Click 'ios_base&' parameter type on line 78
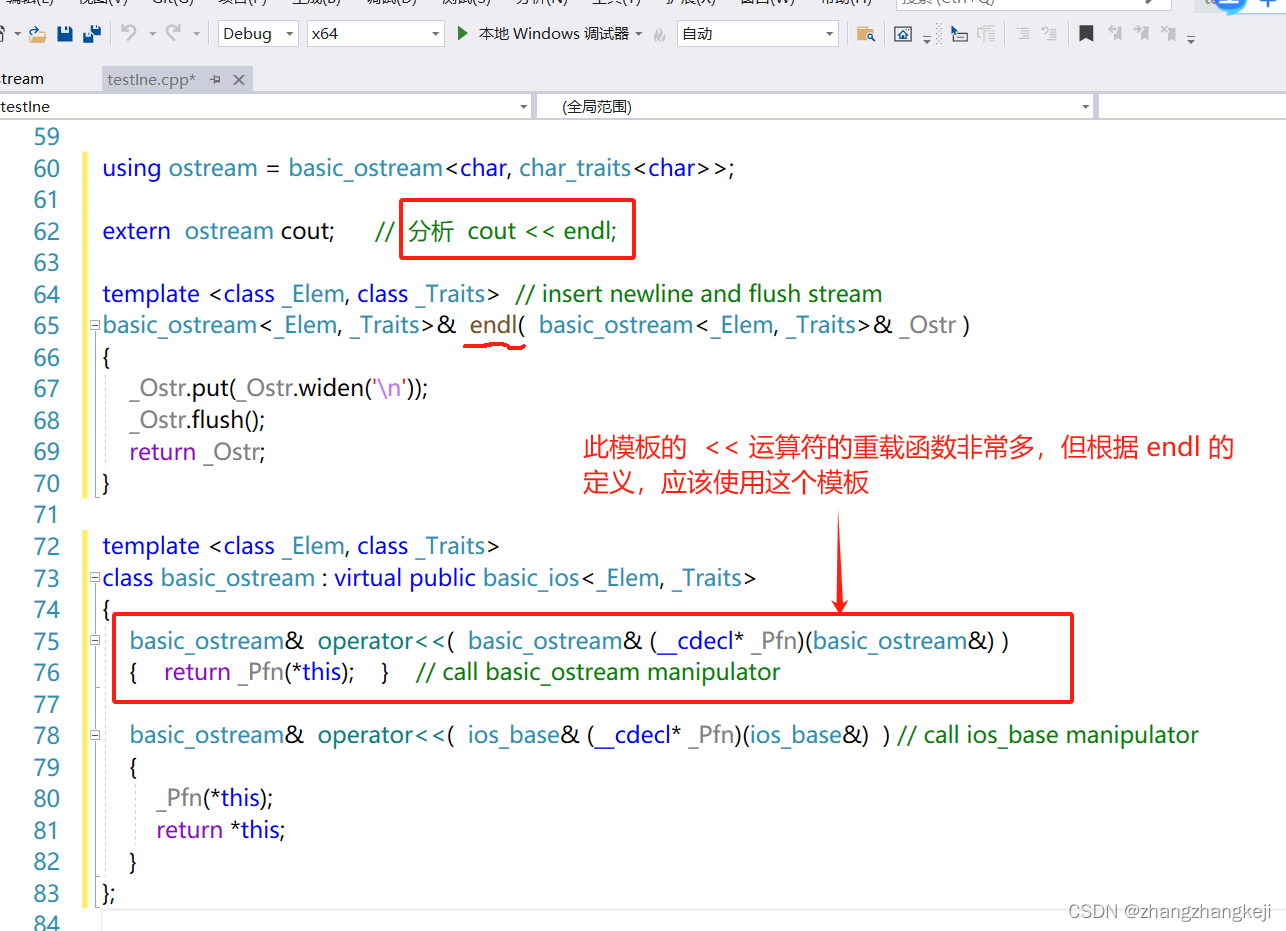 click(524, 735)
